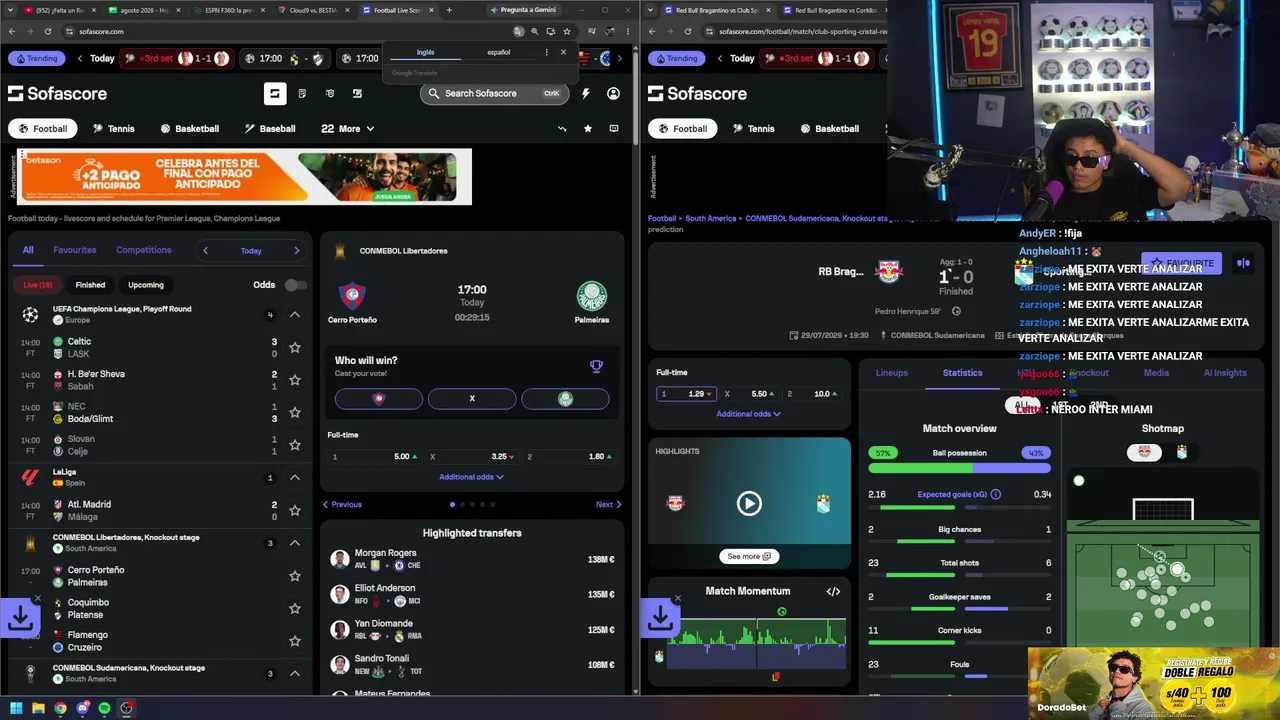Open Spotify from the taskbar
This screenshot has width=1280, height=720.
[x=104, y=708]
